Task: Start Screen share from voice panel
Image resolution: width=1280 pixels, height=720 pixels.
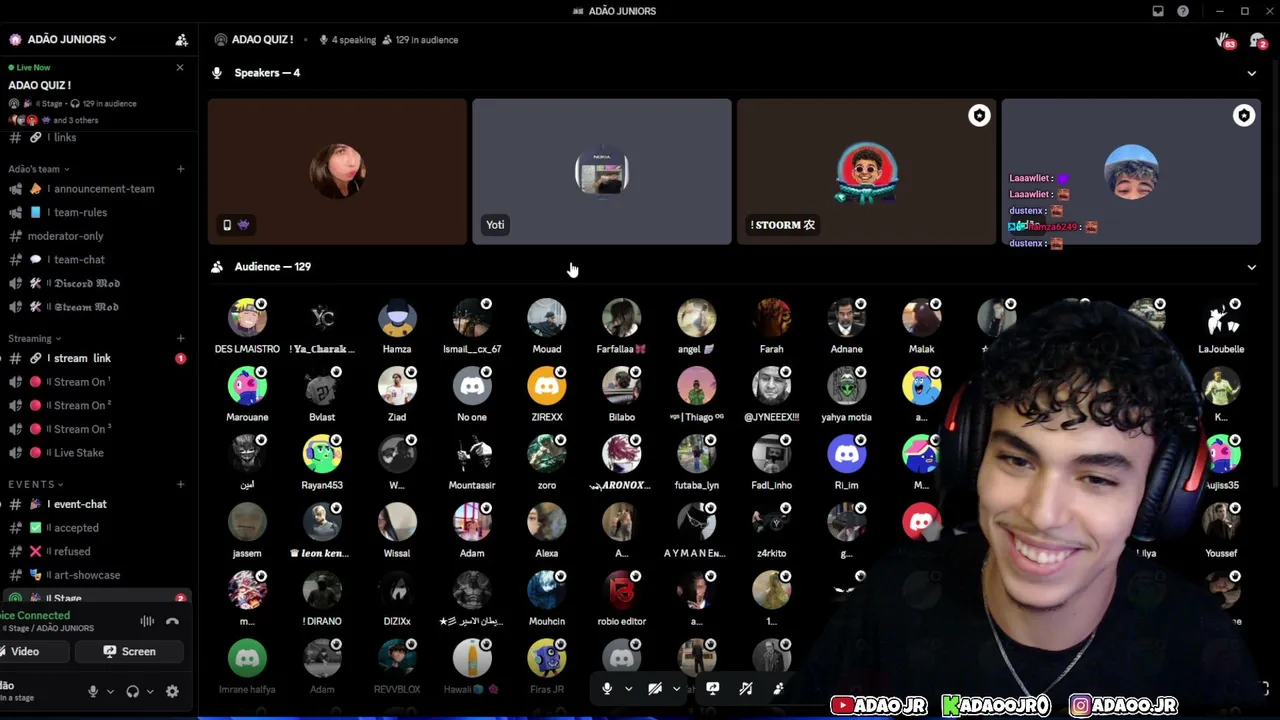Action: coord(129,652)
